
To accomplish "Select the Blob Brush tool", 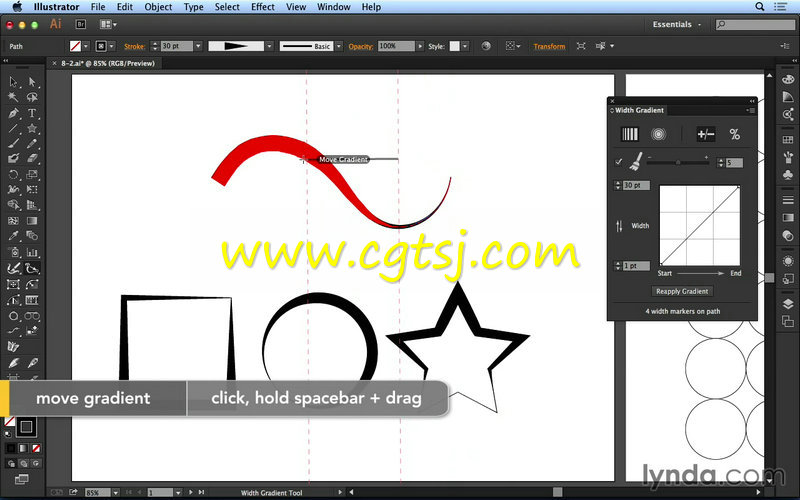I will click(x=13, y=159).
